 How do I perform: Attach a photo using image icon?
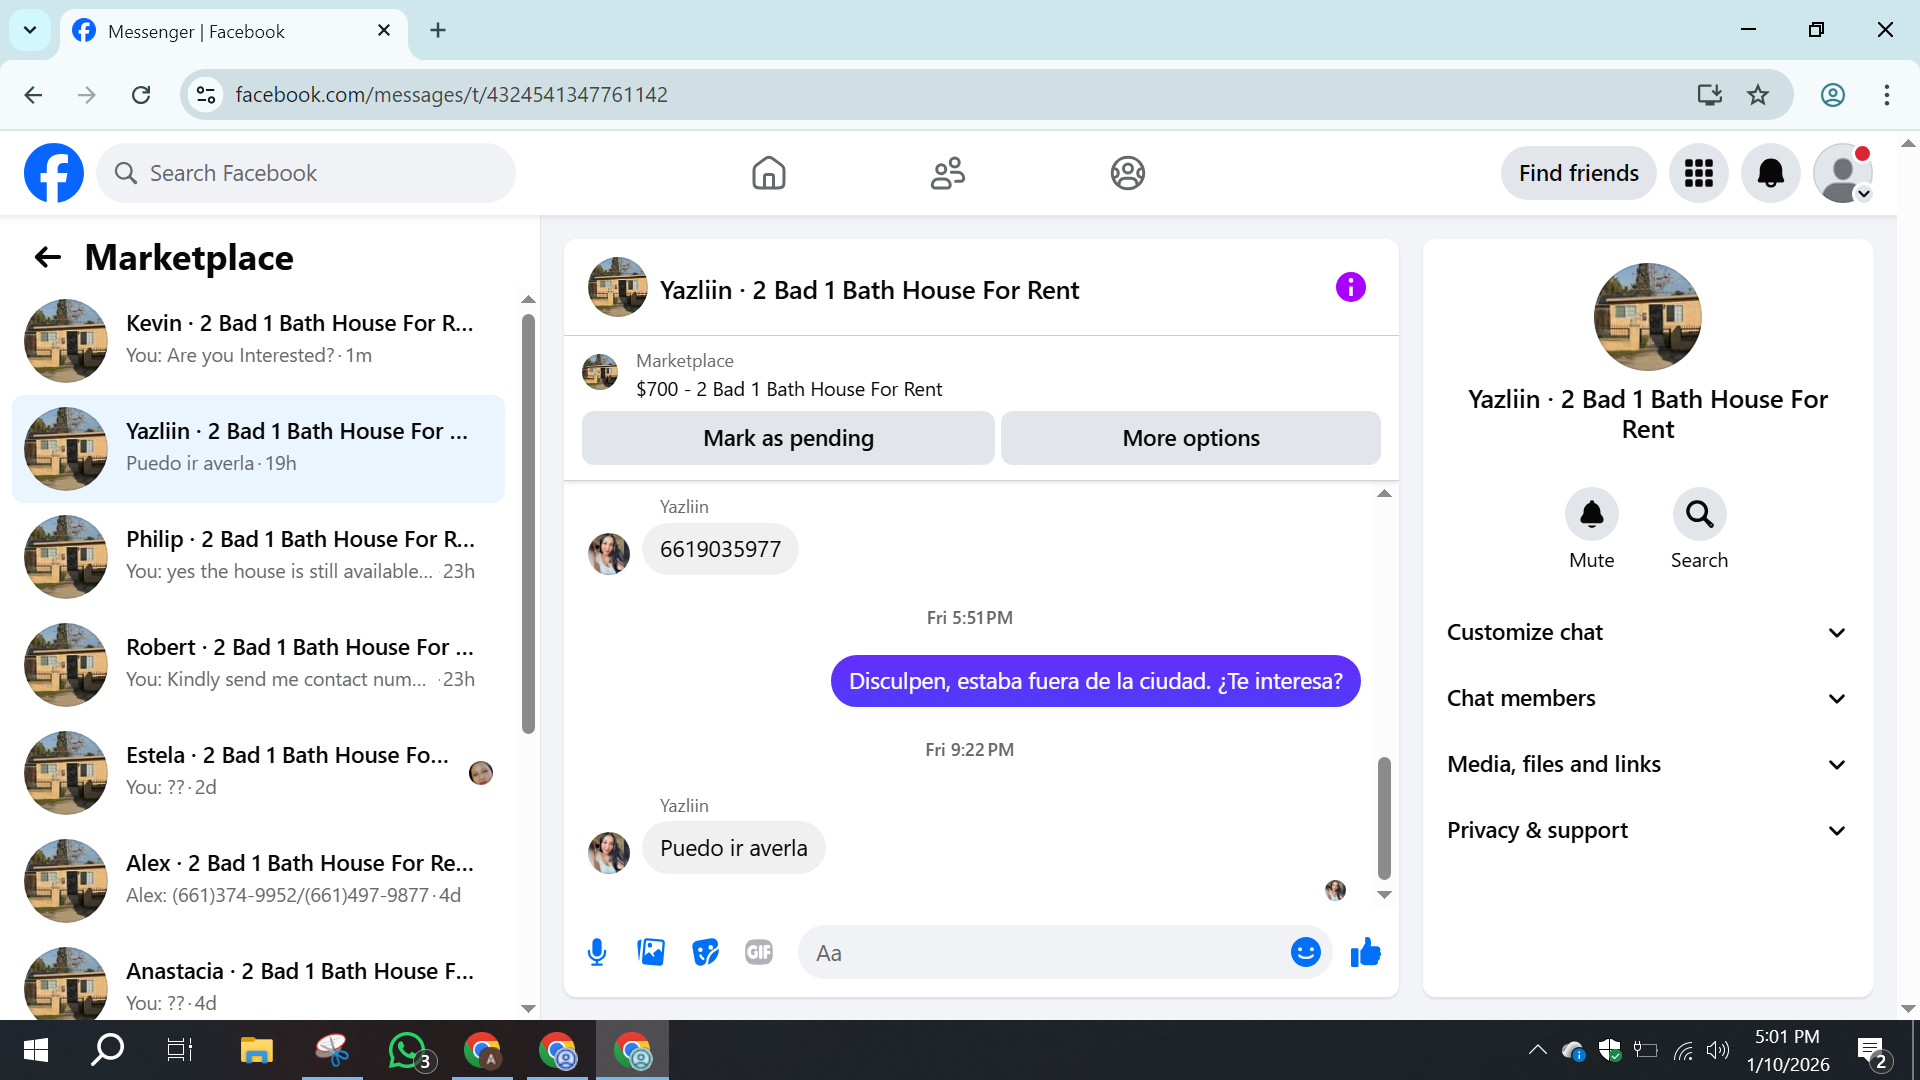click(651, 952)
